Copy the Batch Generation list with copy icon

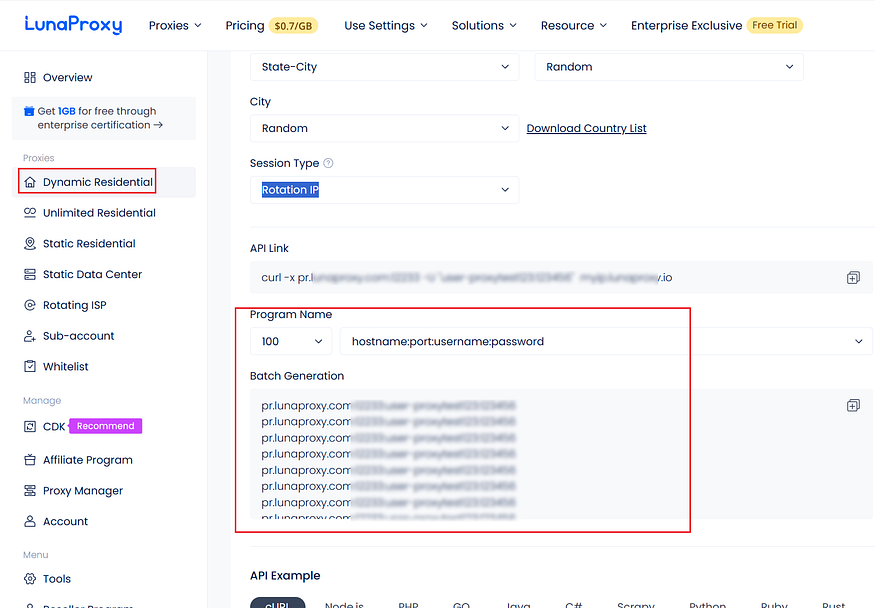[x=853, y=406]
